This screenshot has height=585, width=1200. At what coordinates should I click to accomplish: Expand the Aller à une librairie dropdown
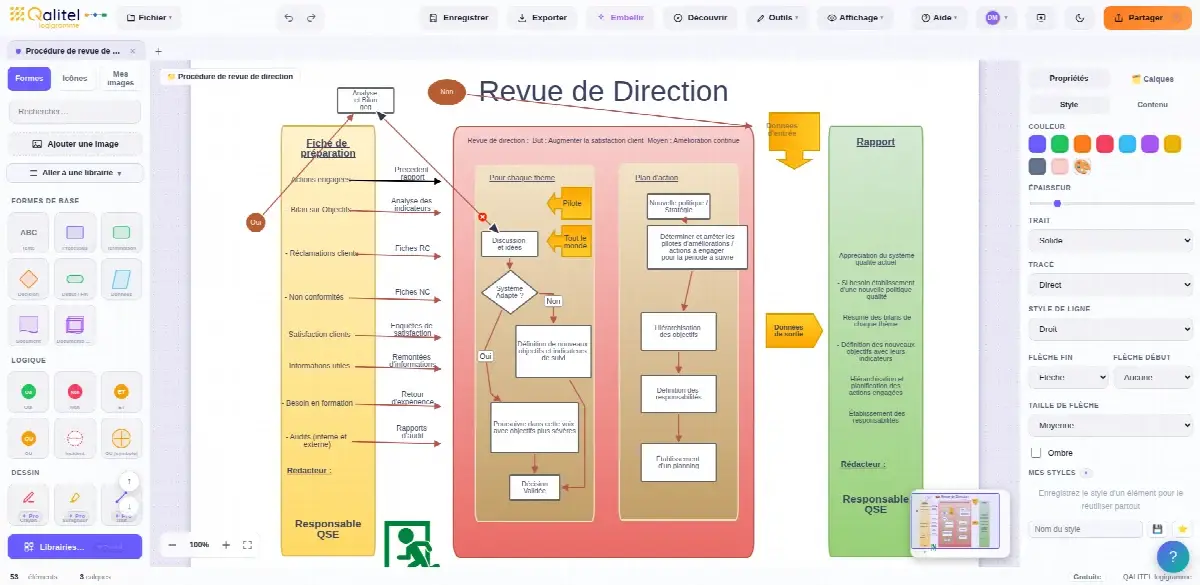75,173
